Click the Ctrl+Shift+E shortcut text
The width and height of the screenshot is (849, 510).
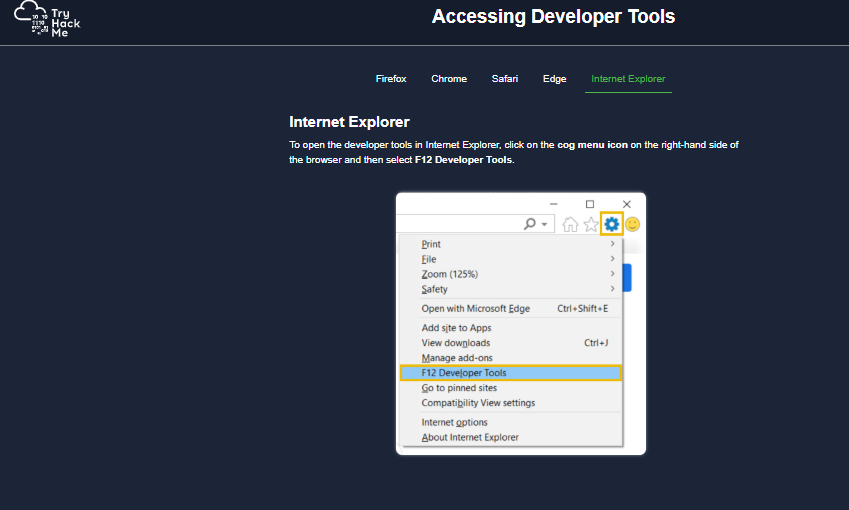[583, 309]
